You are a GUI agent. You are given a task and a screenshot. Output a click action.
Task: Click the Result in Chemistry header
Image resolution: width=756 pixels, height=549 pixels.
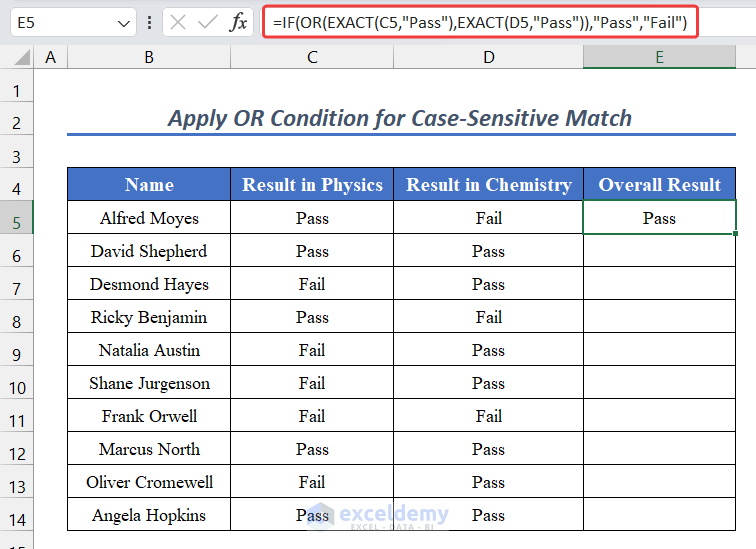tap(488, 185)
